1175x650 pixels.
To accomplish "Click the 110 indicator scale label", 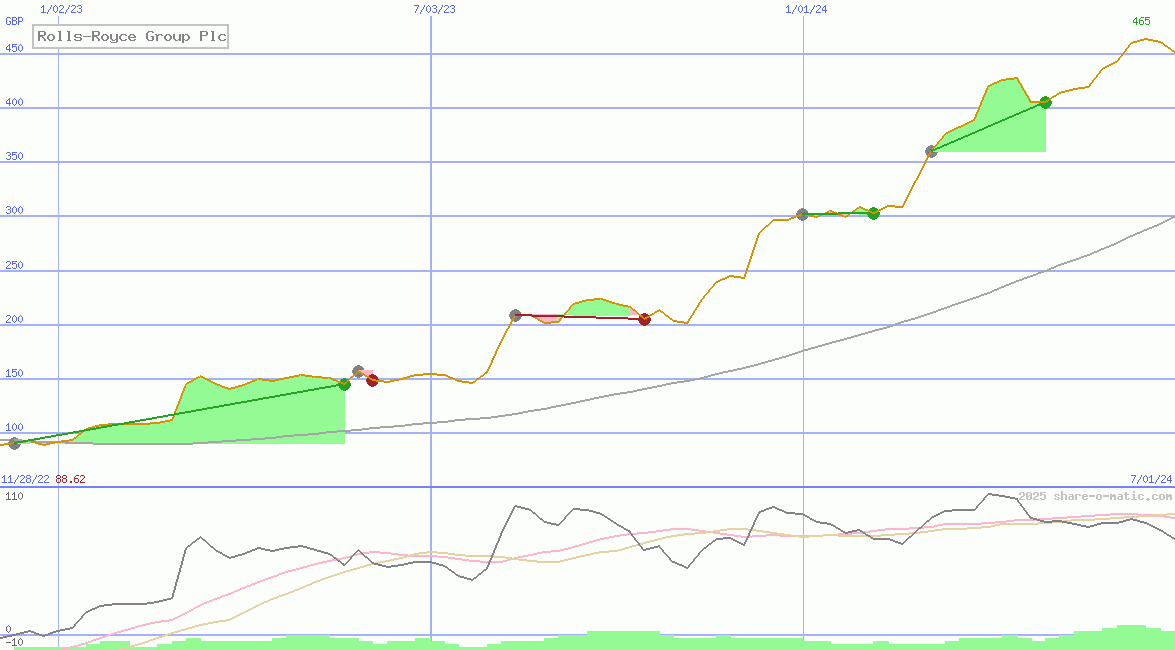I will click(x=14, y=495).
